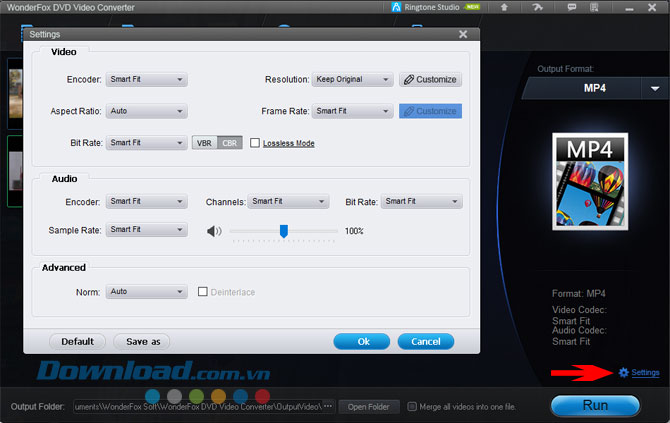Click the MP4 format image
The width and height of the screenshot is (670, 423).
590,181
